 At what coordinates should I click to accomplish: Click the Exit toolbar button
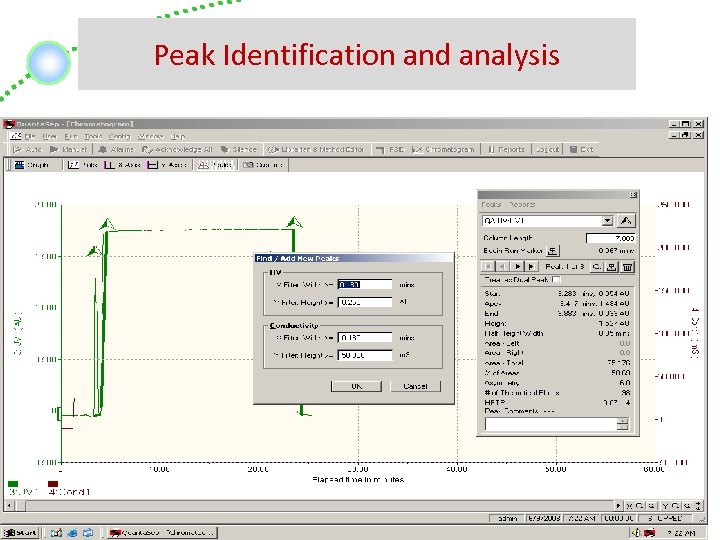point(581,150)
